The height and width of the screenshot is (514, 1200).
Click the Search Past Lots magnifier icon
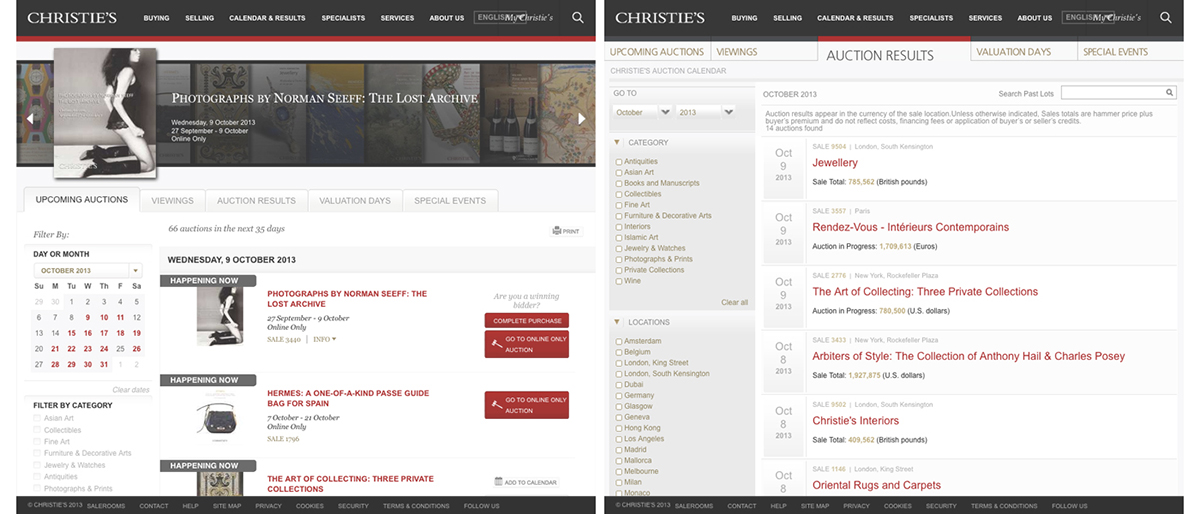click(1169, 93)
